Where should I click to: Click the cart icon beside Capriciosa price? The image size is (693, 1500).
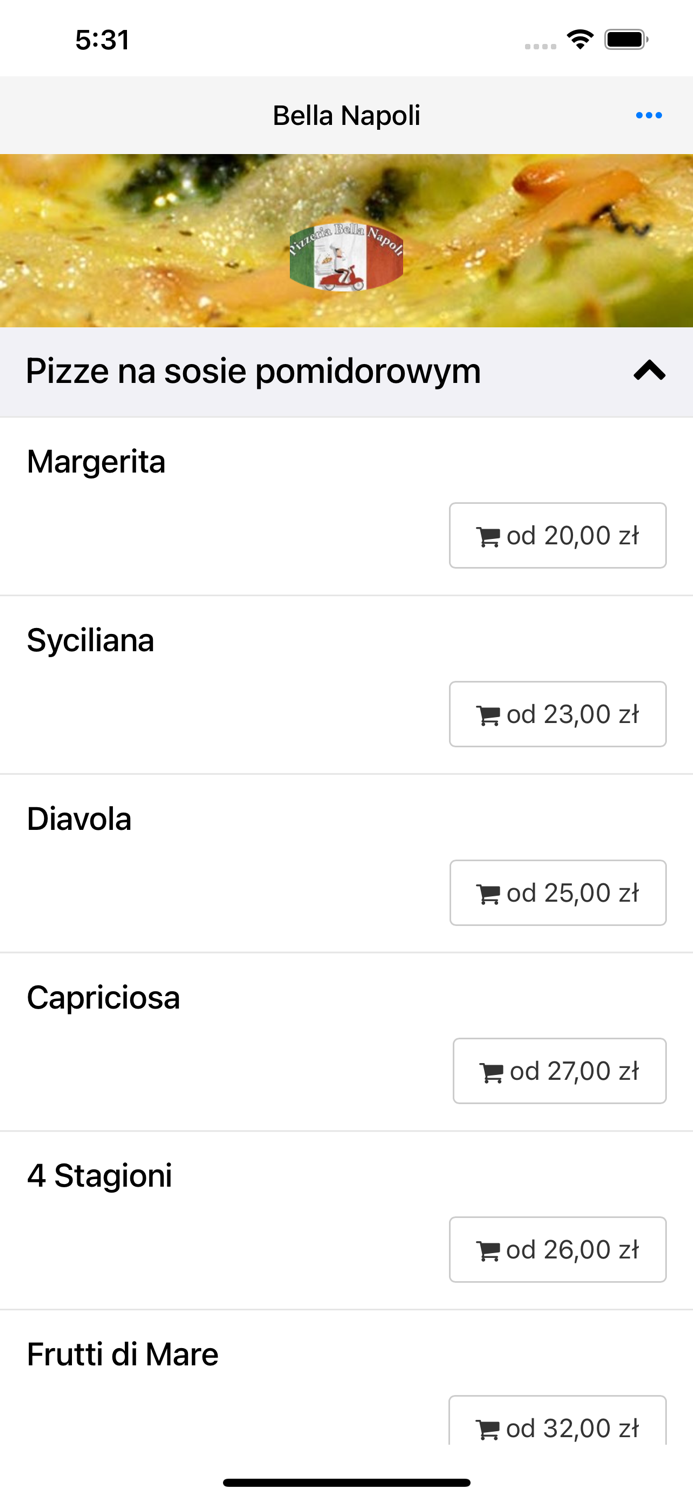coord(491,1071)
